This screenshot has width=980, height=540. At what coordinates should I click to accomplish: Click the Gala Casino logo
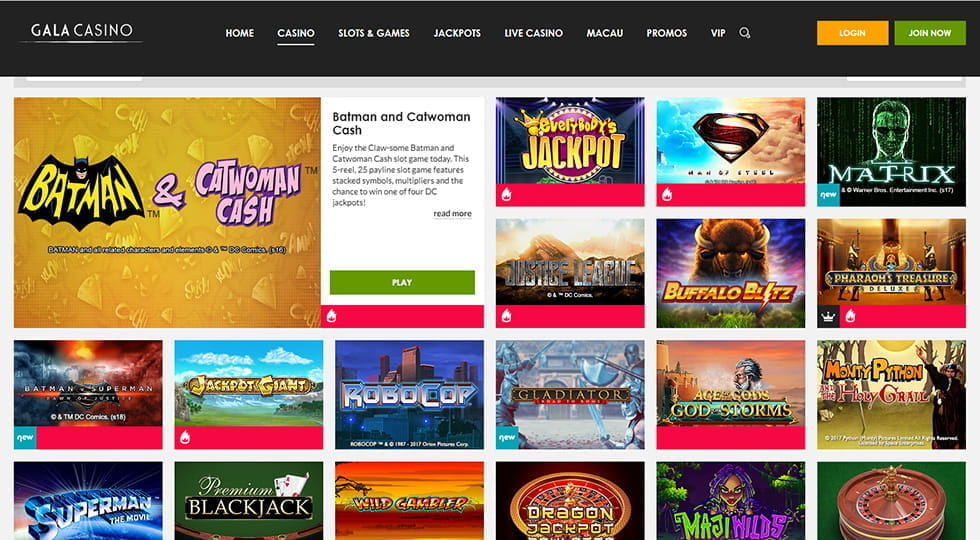click(81, 31)
